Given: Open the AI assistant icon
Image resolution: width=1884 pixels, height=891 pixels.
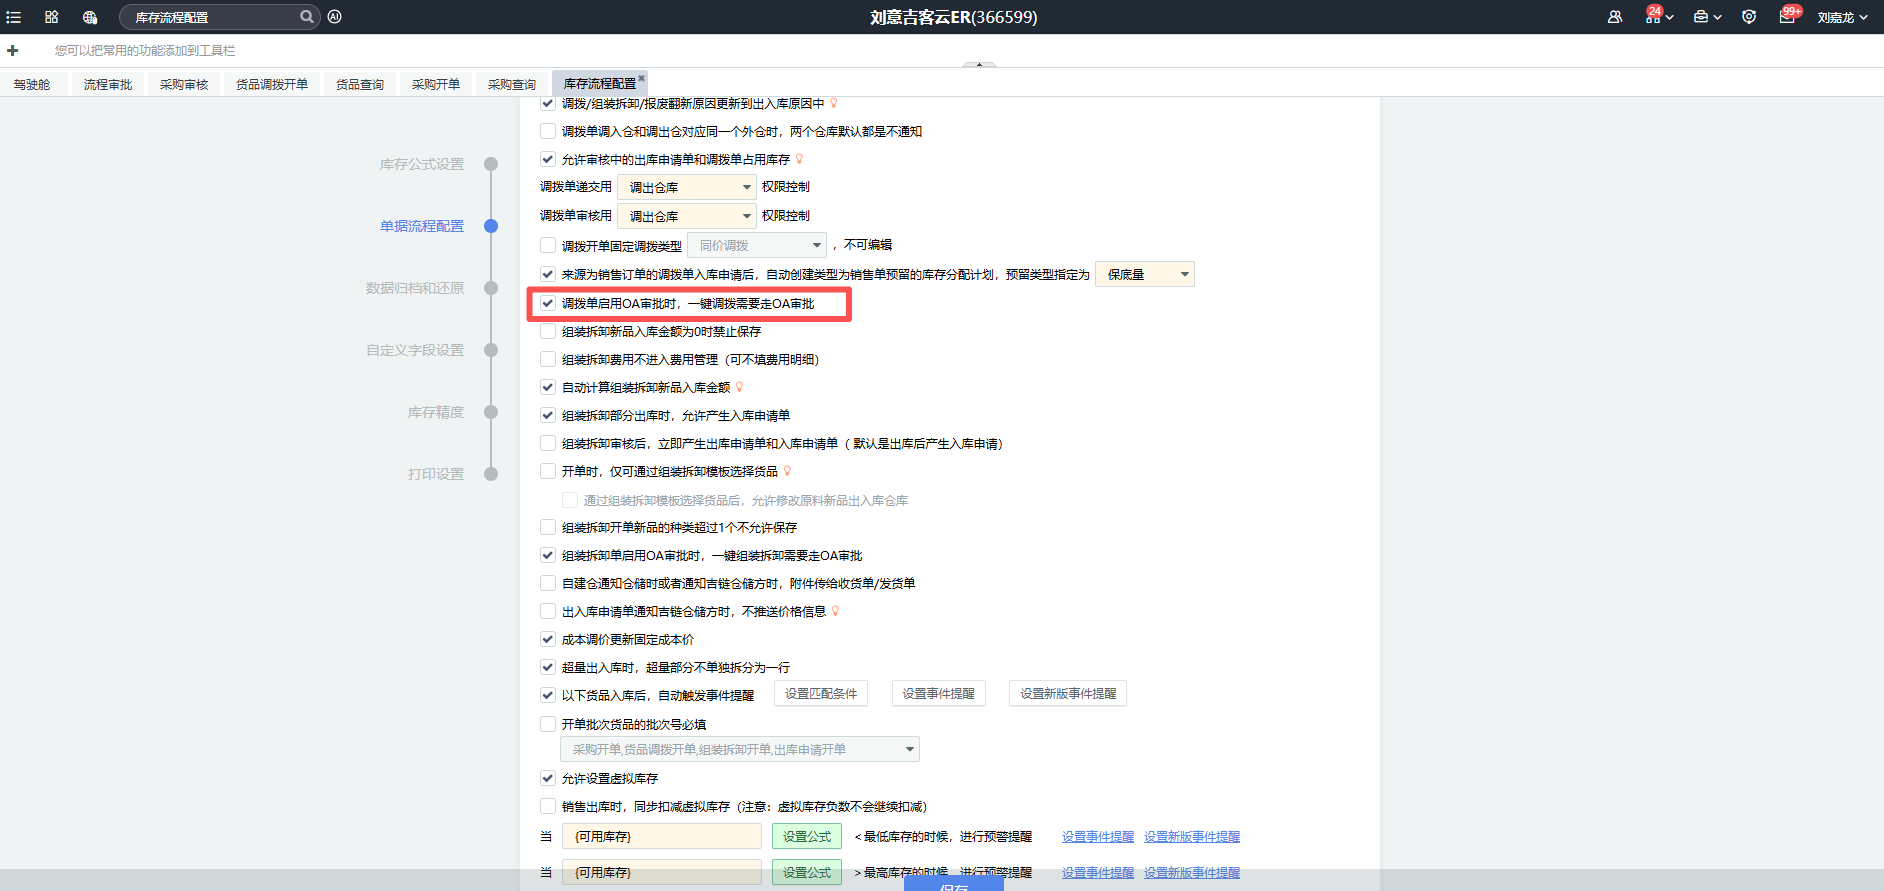Looking at the screenshot, I should 335,17.
